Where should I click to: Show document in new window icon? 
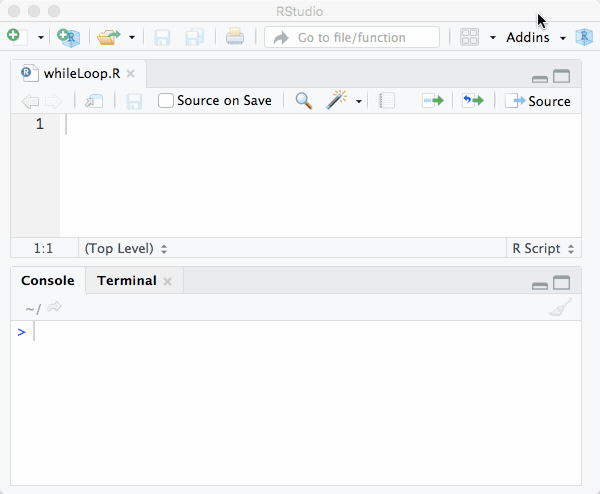94,101
